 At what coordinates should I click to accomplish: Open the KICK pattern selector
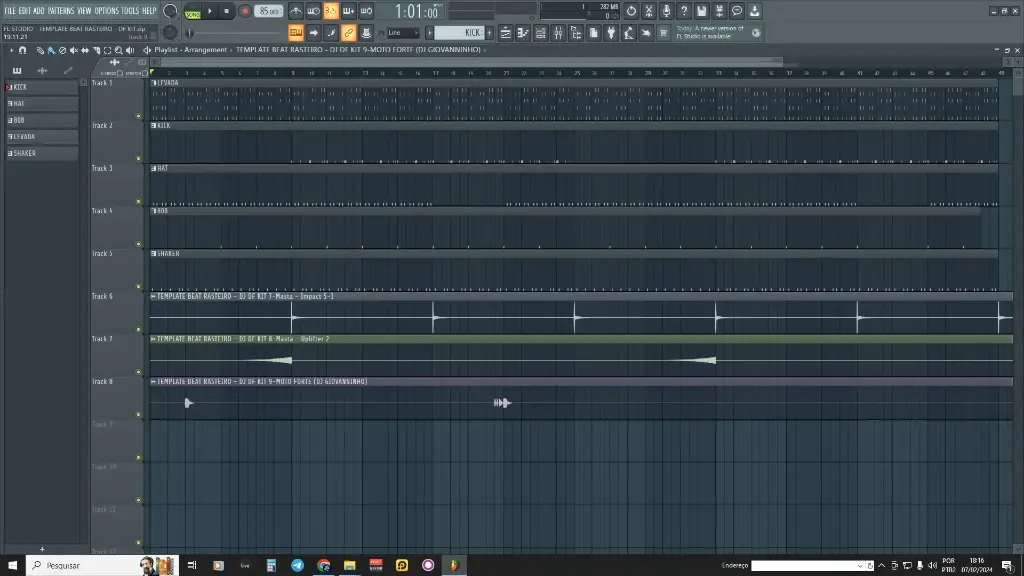pyautogui.click(x=459, y=33)
